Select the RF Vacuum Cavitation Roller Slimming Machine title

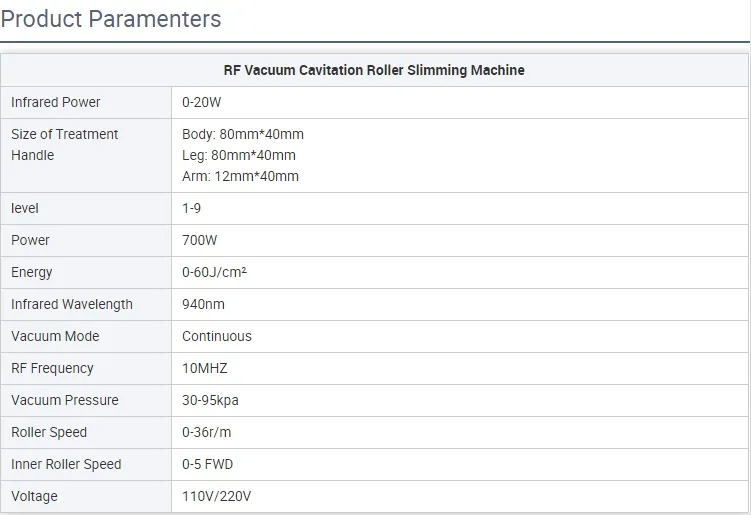374,70
